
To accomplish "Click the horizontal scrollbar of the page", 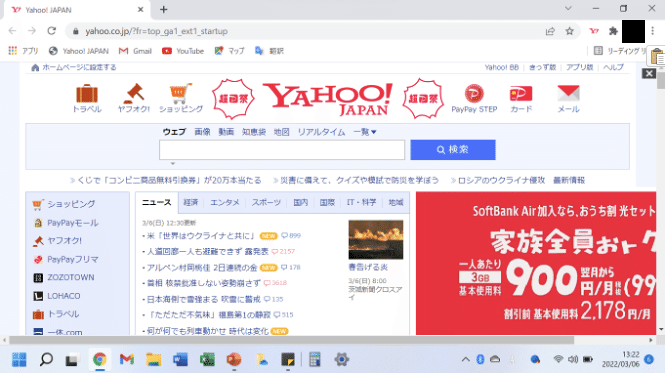I will [x=291, y=340].
